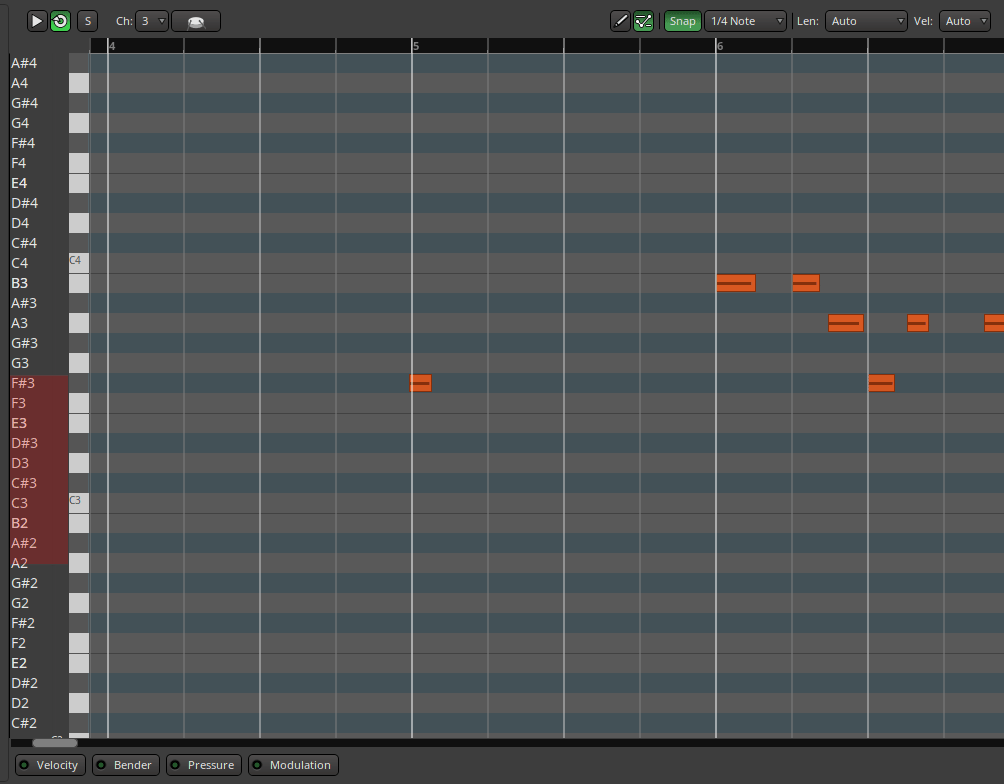Click measure 5 on the timeline ruler

tap(415, 46)
